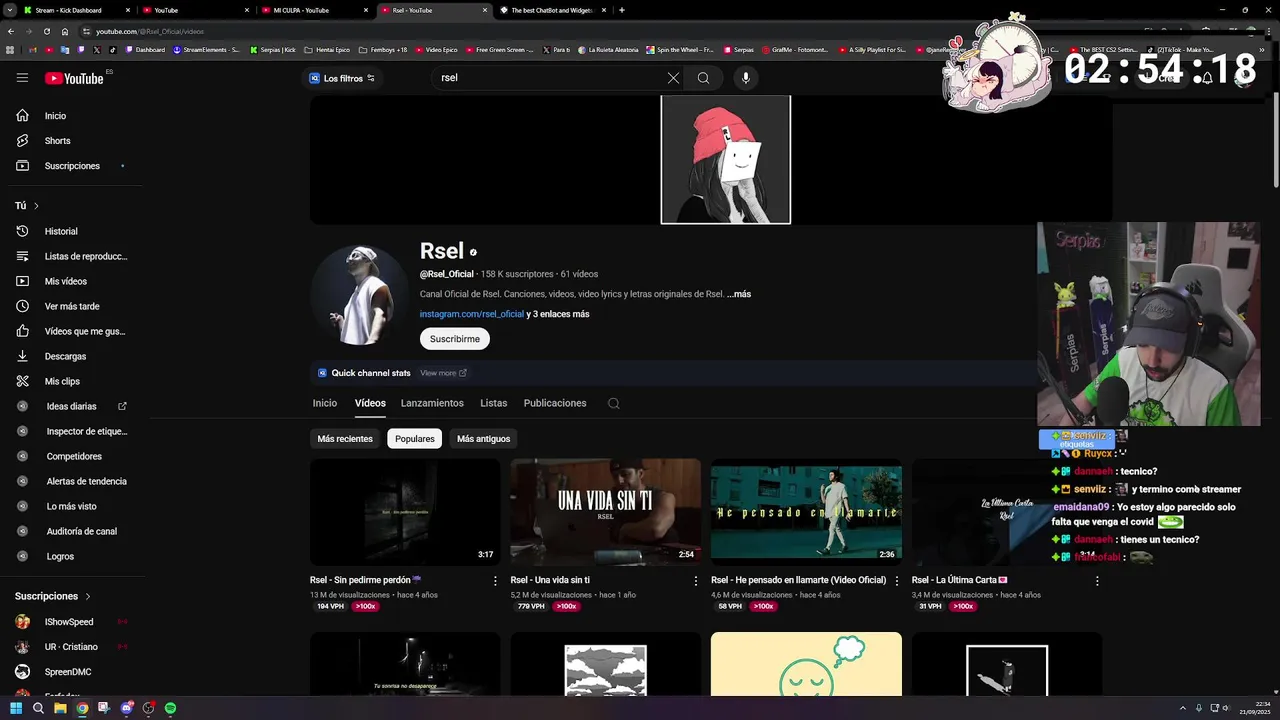Click the search magnifier button
This screenshot has width=1280, height=720.
point(703,78)
